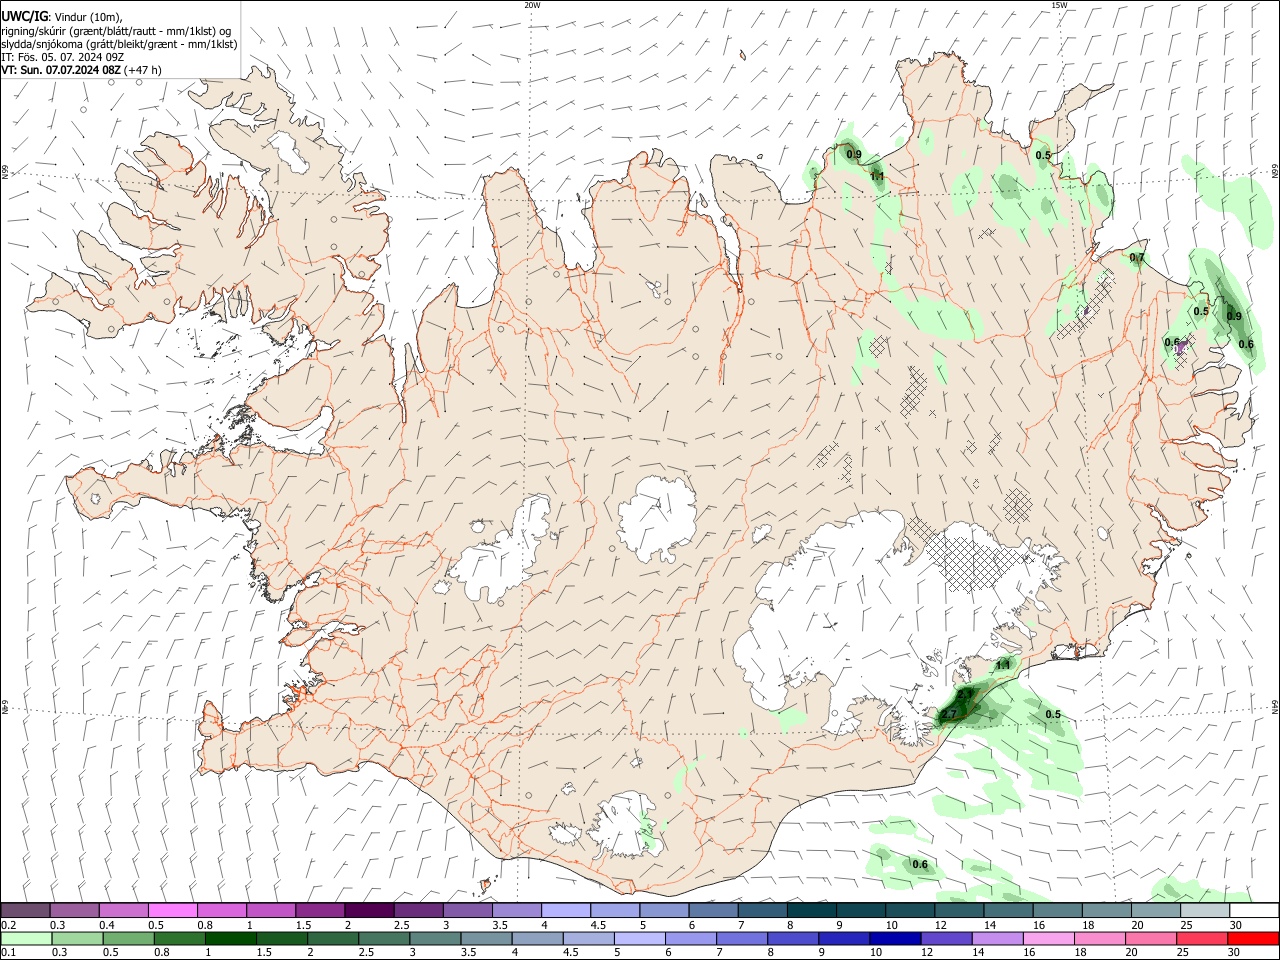Viewport: 1280px width, 960px height.
Task: Click the 0.9 value off the east coast
Action: (x=1234, y=316)
